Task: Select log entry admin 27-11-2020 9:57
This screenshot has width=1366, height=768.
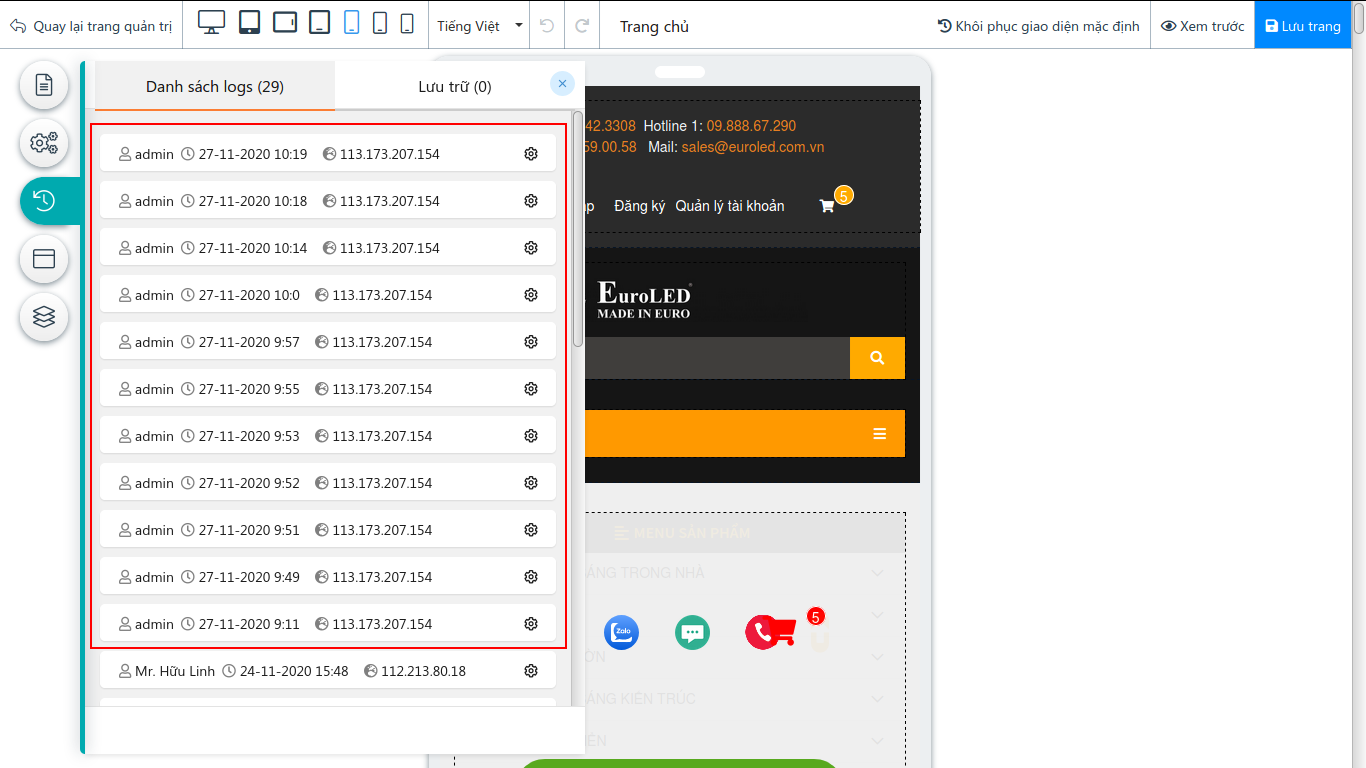Action: tap(328, 342)
